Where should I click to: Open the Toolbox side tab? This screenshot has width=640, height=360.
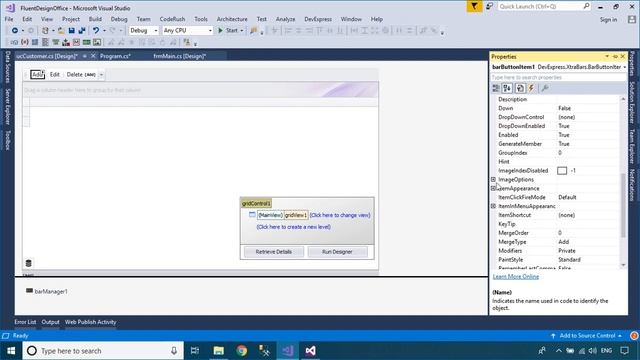(7, 140)
